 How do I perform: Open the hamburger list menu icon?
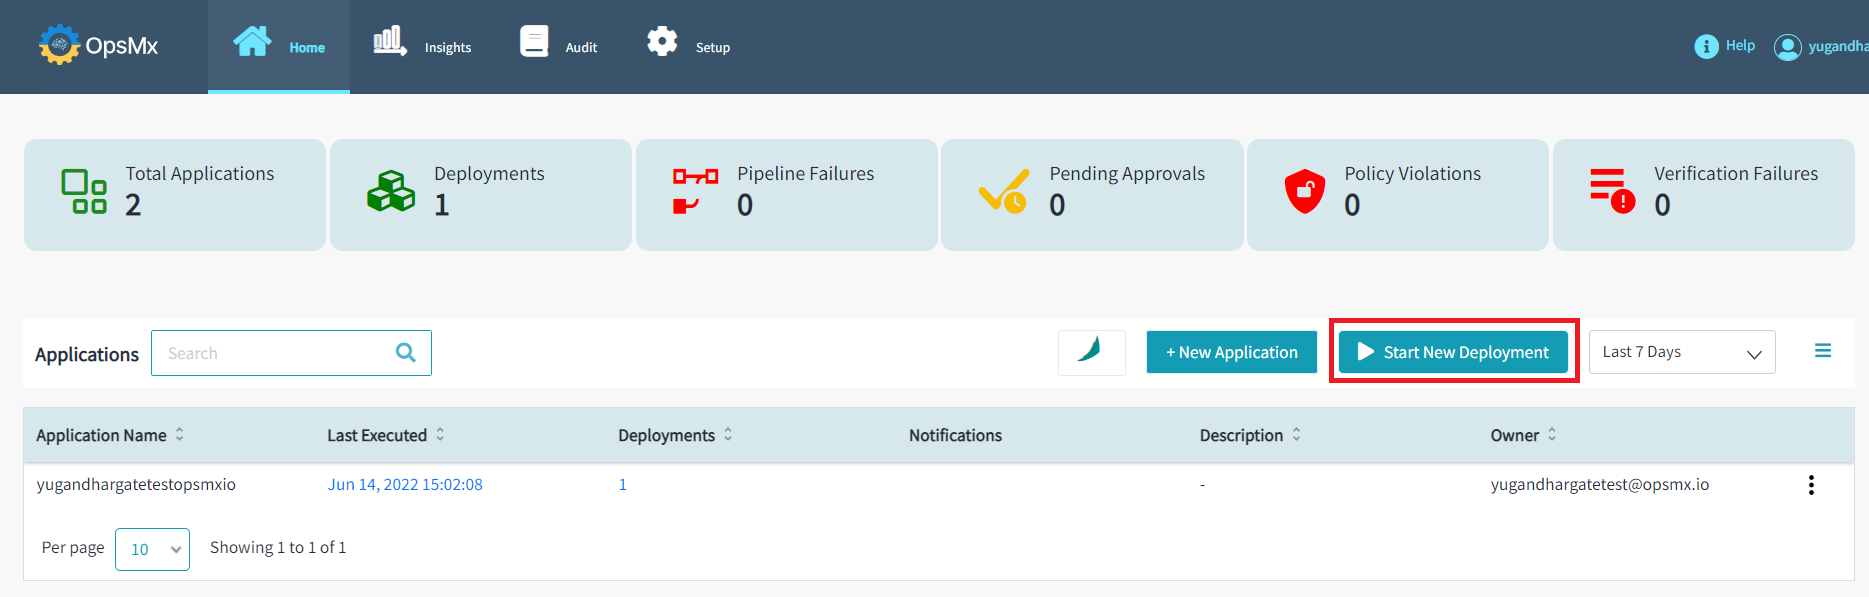pos(1822,351)
